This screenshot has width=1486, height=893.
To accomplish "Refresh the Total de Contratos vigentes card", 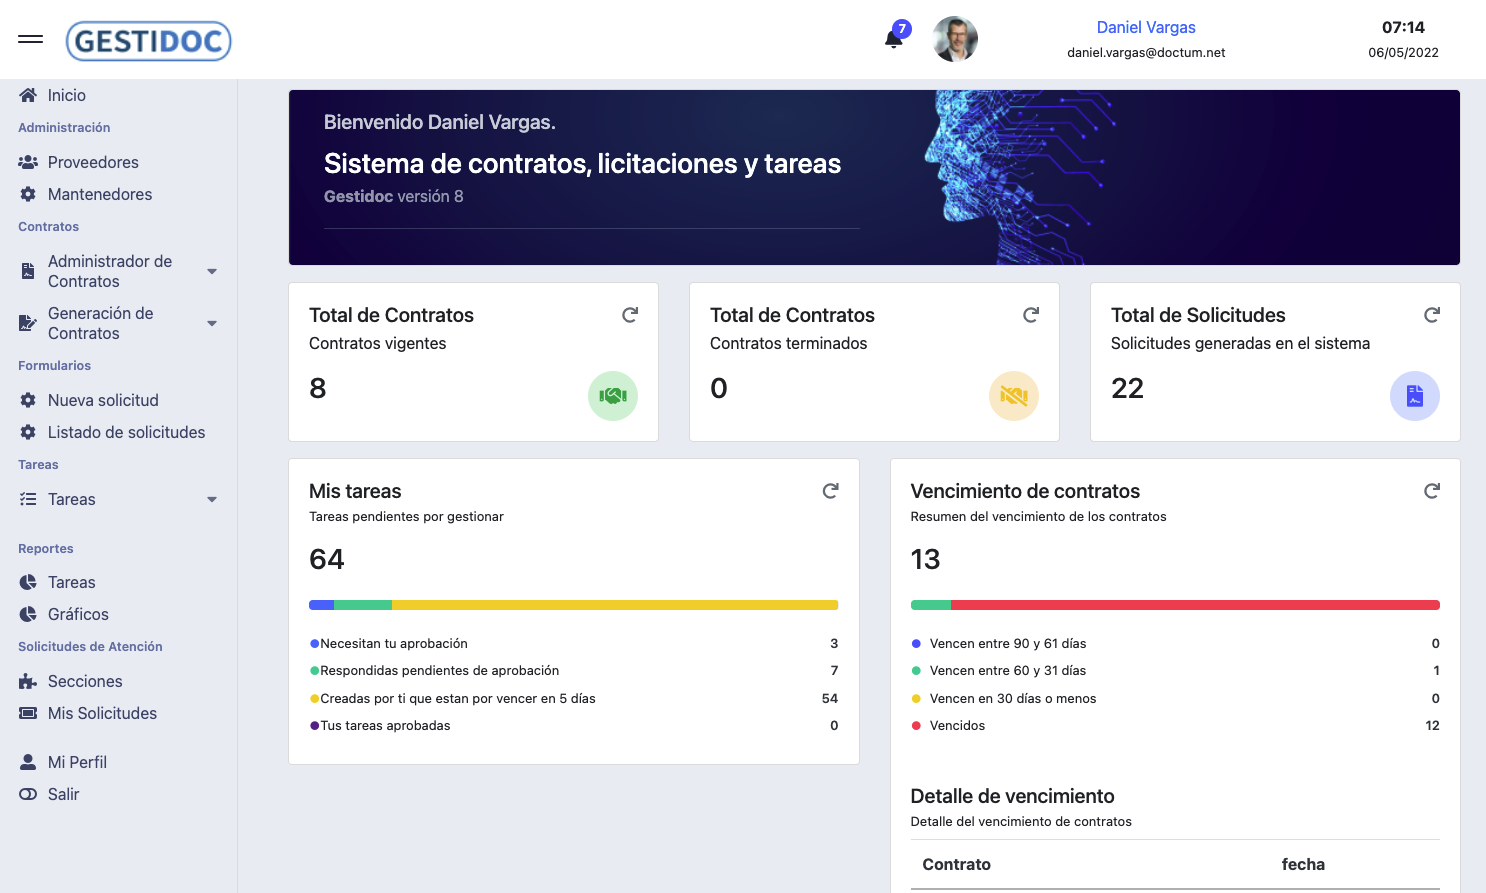I will [630, 314].
